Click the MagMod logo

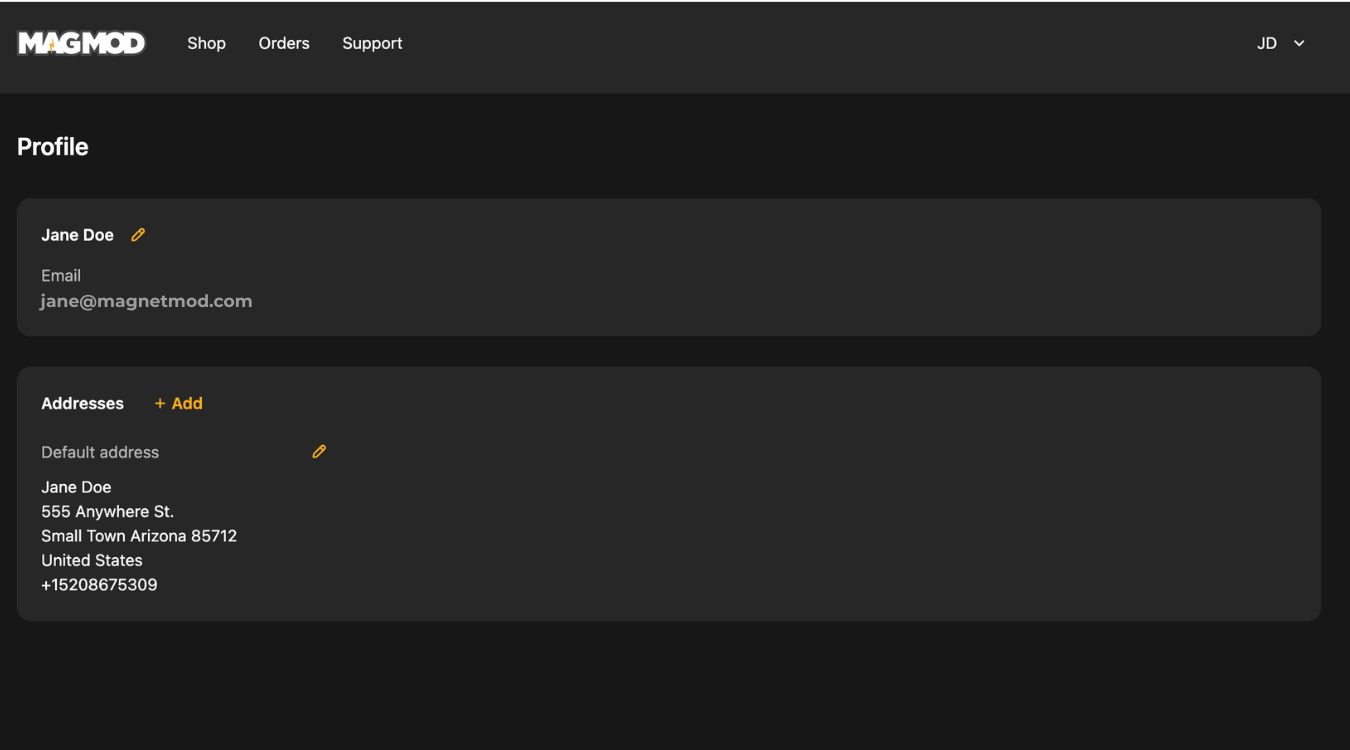81,43
